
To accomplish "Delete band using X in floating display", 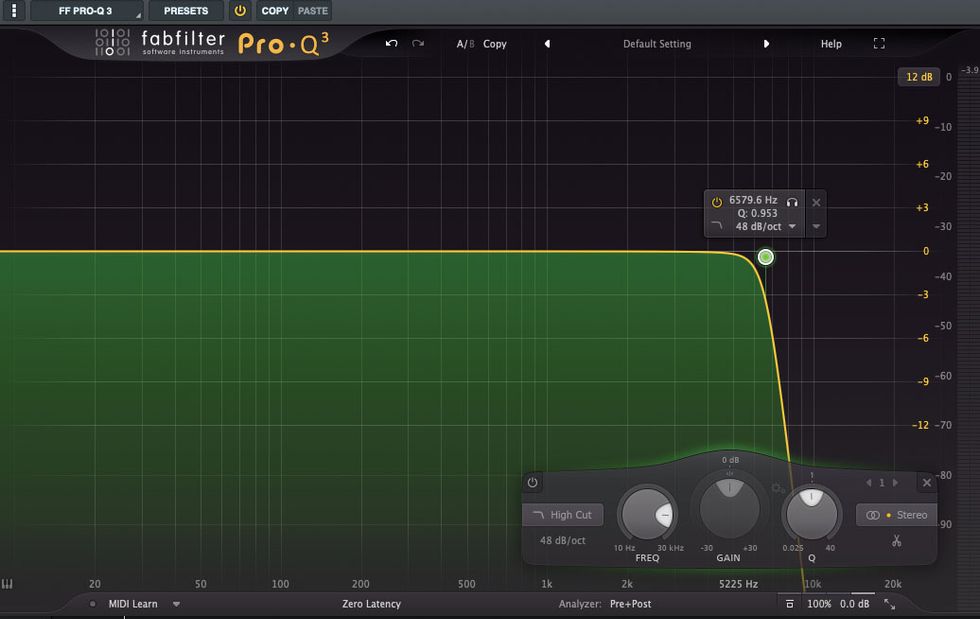I will point(816,202).
